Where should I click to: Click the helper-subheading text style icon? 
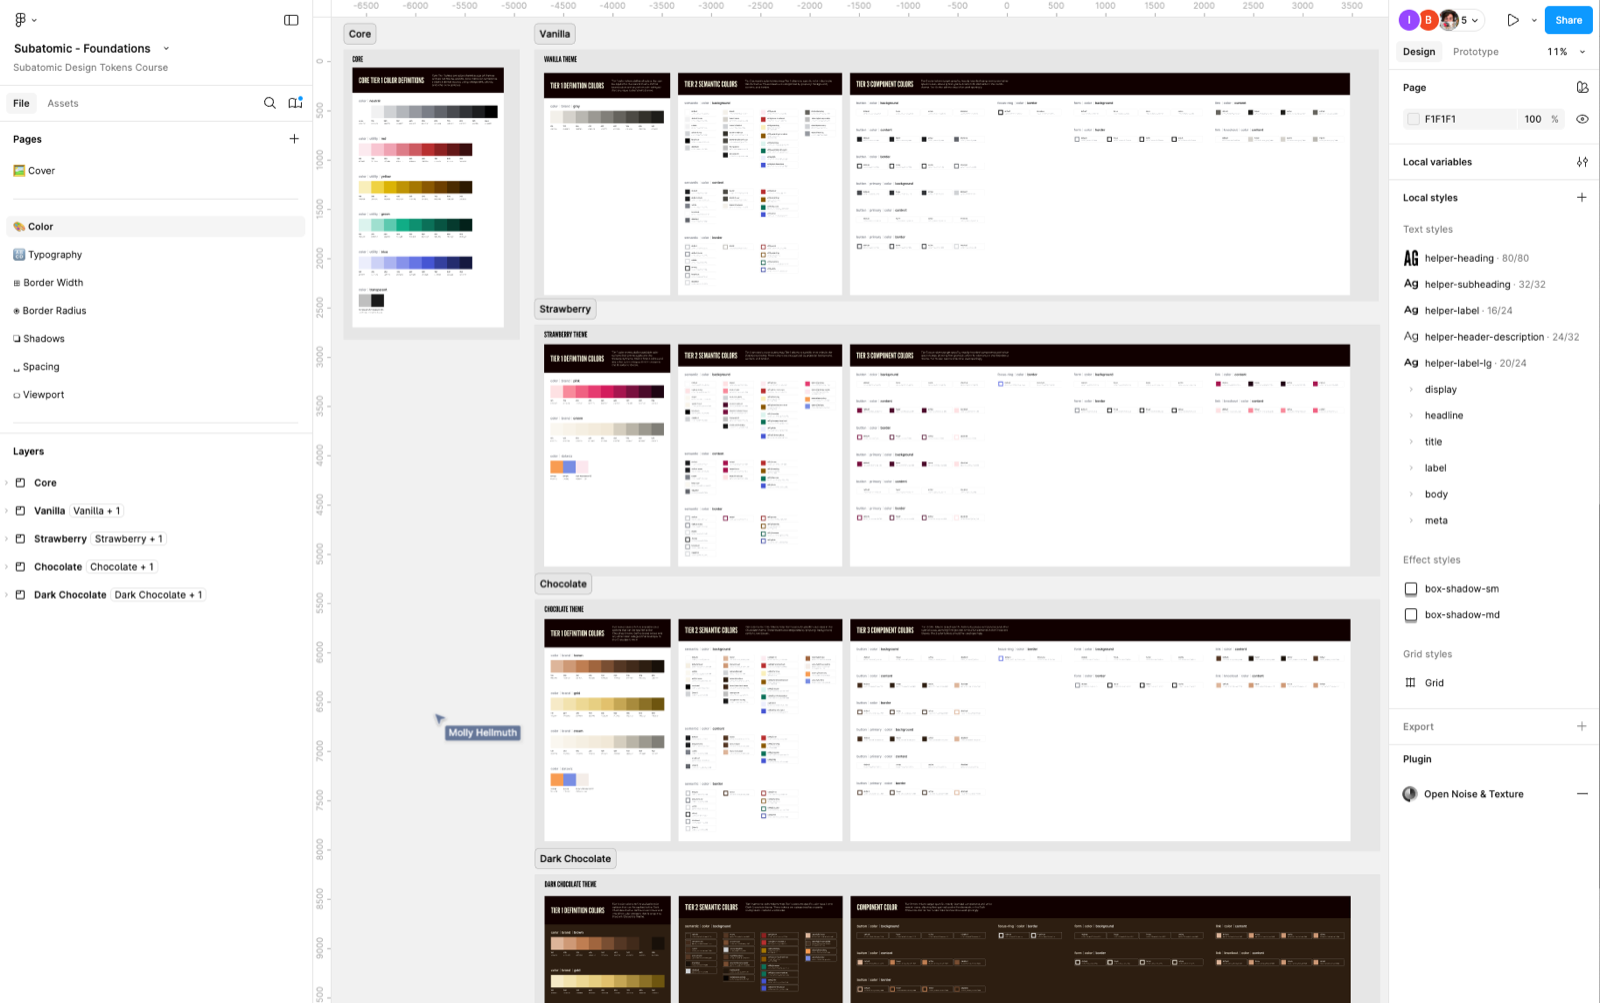pos(1411,284)
